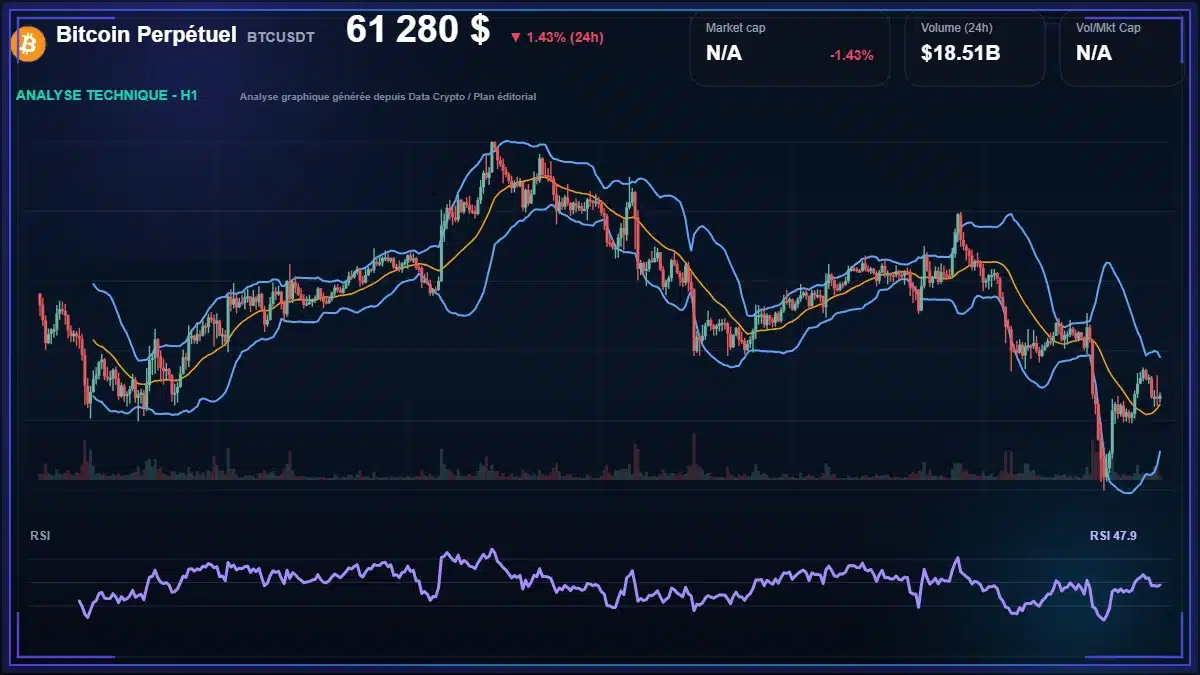This screenshot has height=675, width=1200.
Task: Click the RSI label left of oscillator
Action: [x=41, y=536]
